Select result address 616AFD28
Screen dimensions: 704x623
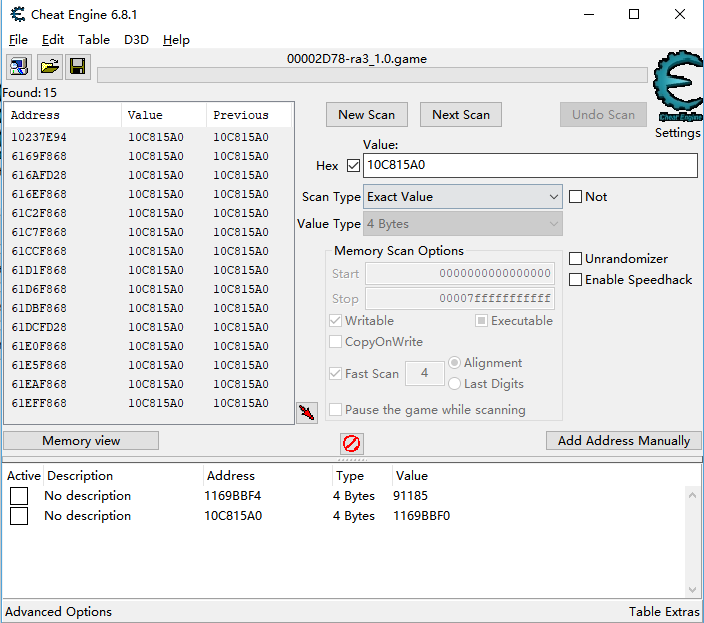coord(39,175)
